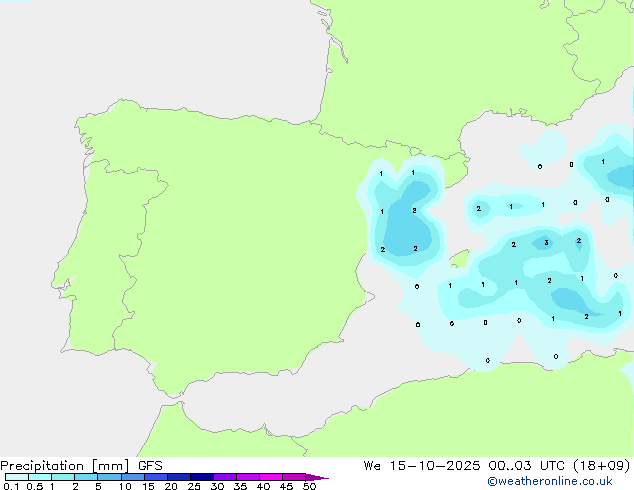The width and height of the screenshot is (634, 490).
Task: Click the green Ibiza island on the map
Action: point(460,259)
